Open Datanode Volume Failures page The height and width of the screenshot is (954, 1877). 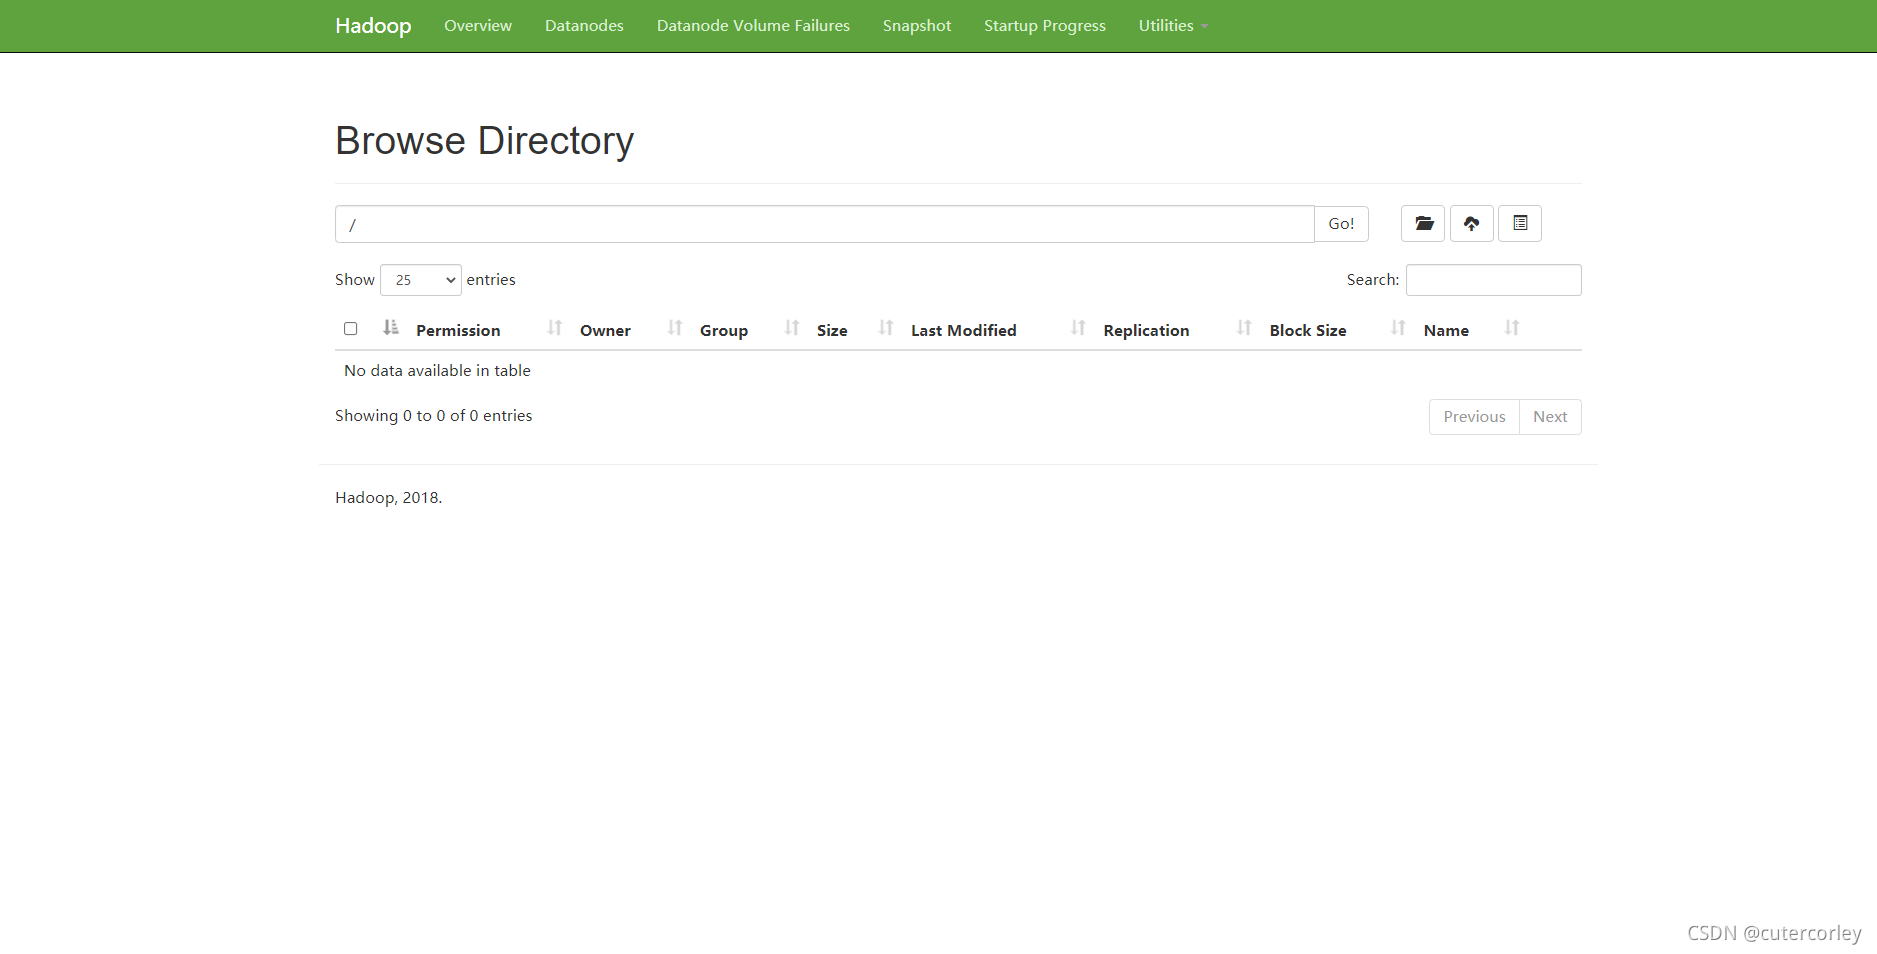(753, 26)
